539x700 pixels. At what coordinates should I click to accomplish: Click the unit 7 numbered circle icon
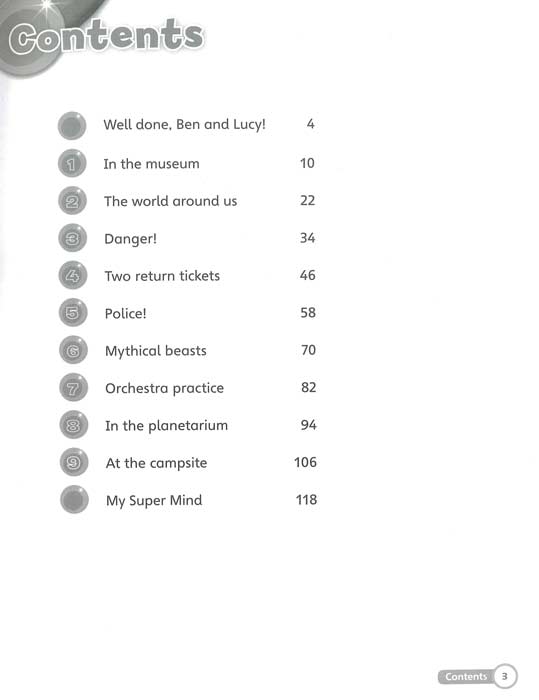(x=73, y=388)
